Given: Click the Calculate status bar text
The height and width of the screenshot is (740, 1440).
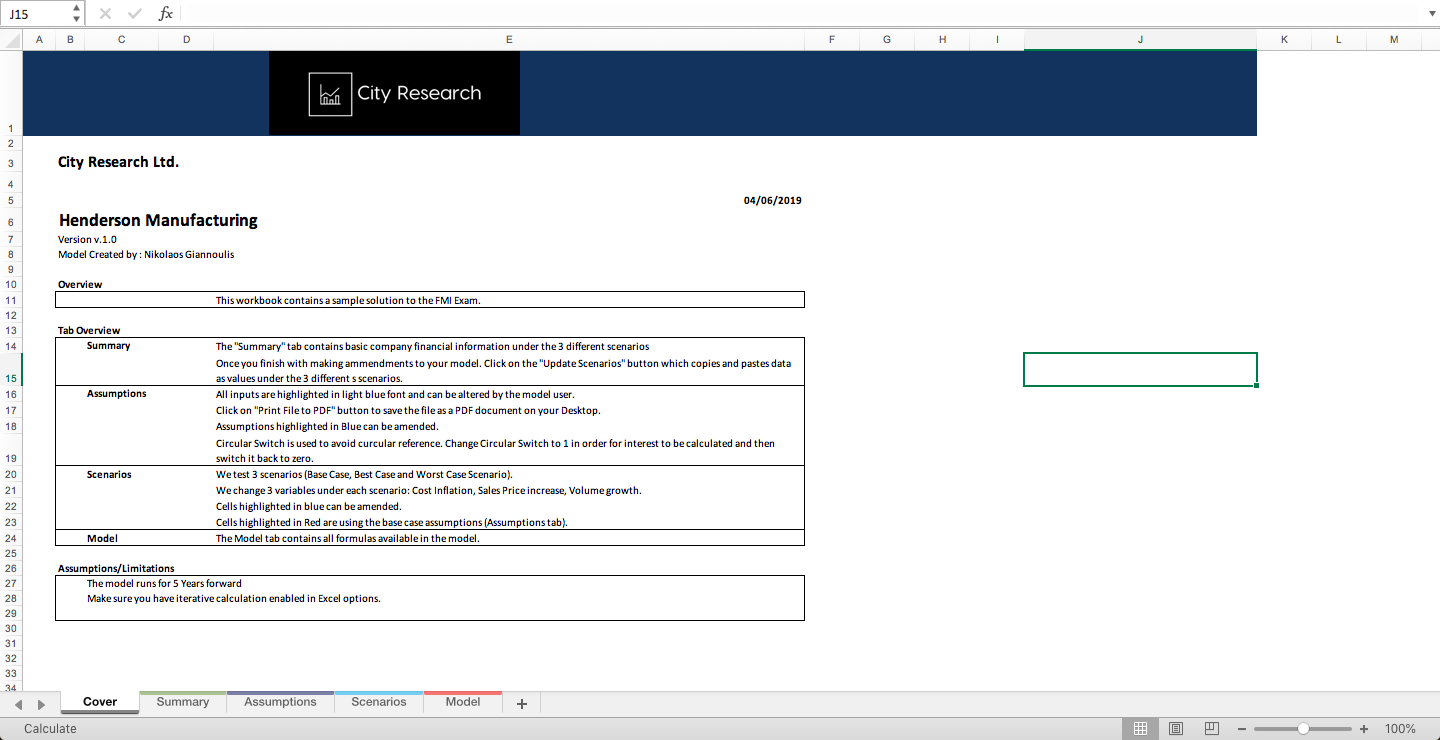Looking at the screenshot, I should tap(50, 729).
